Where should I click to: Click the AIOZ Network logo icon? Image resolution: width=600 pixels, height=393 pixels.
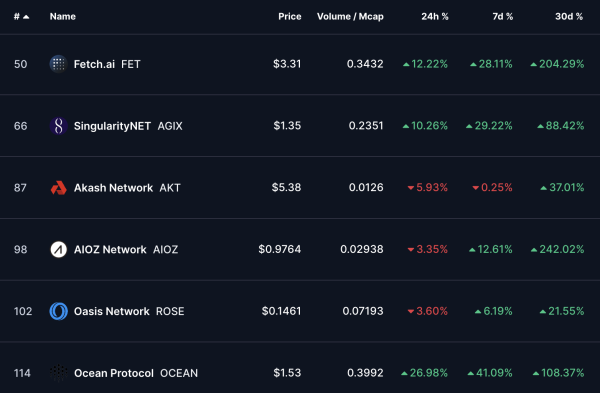tap(59, 249)
